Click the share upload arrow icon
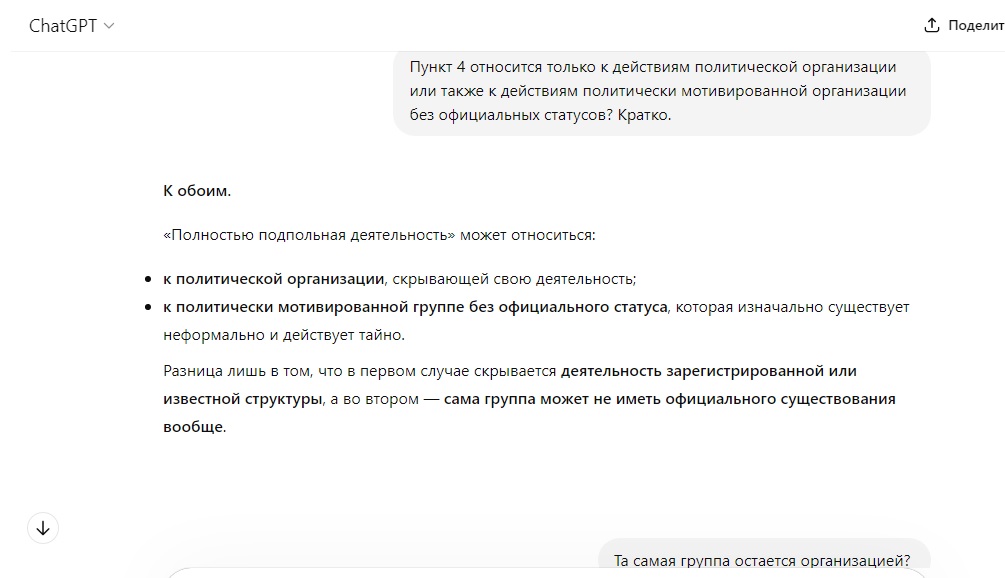 (x=931, y=25)
